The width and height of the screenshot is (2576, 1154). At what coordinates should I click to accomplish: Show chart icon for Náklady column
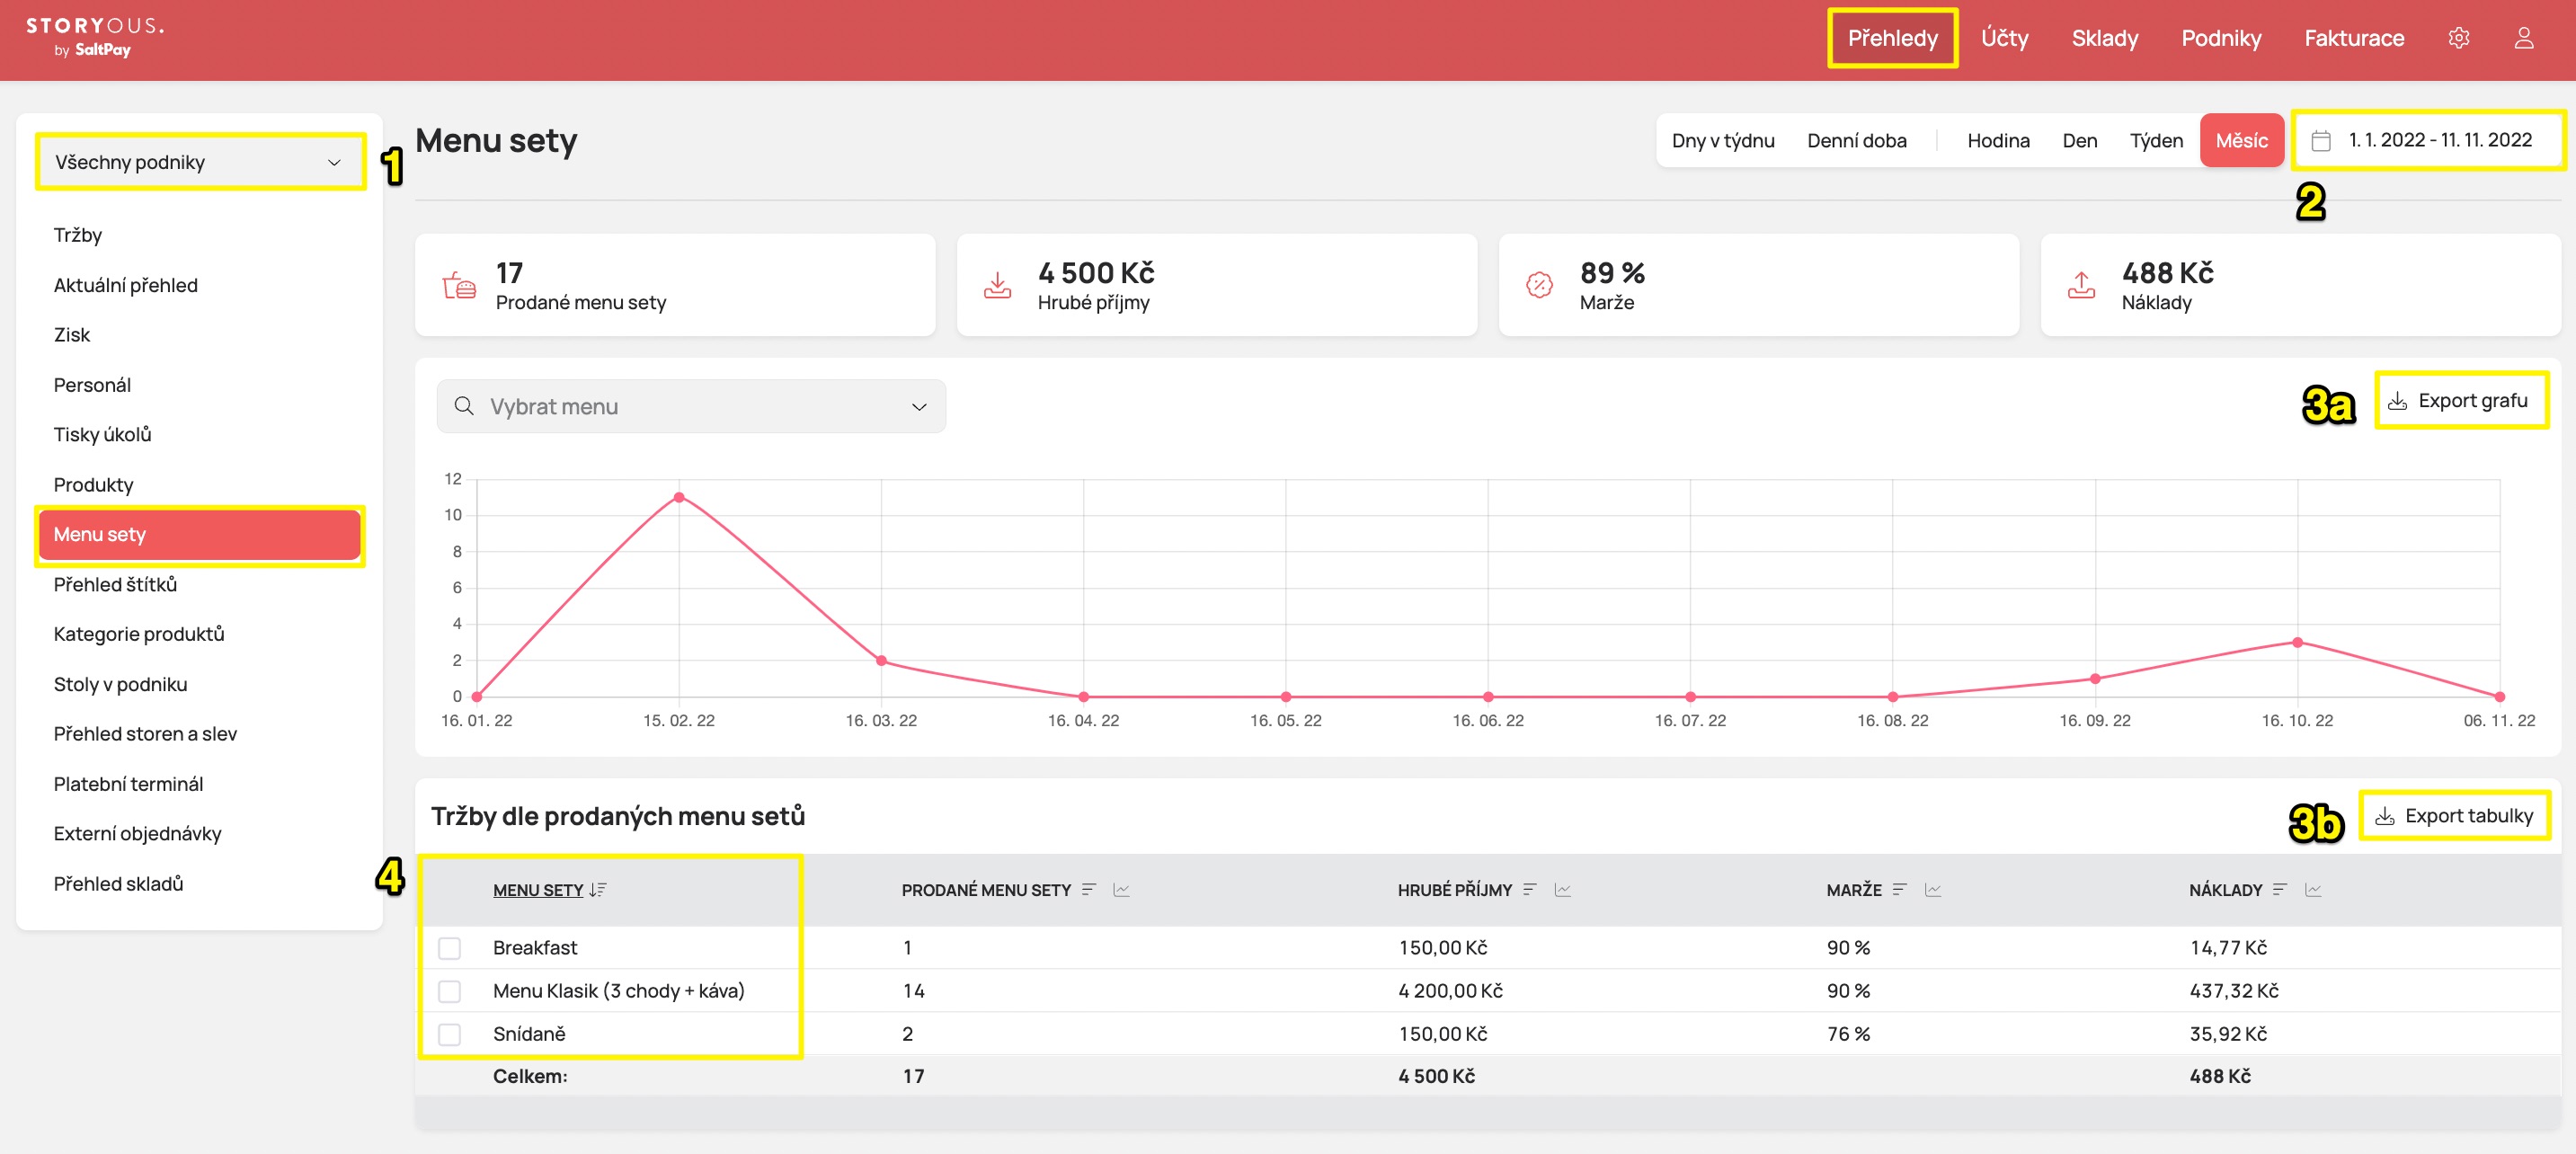(2312, 890)
